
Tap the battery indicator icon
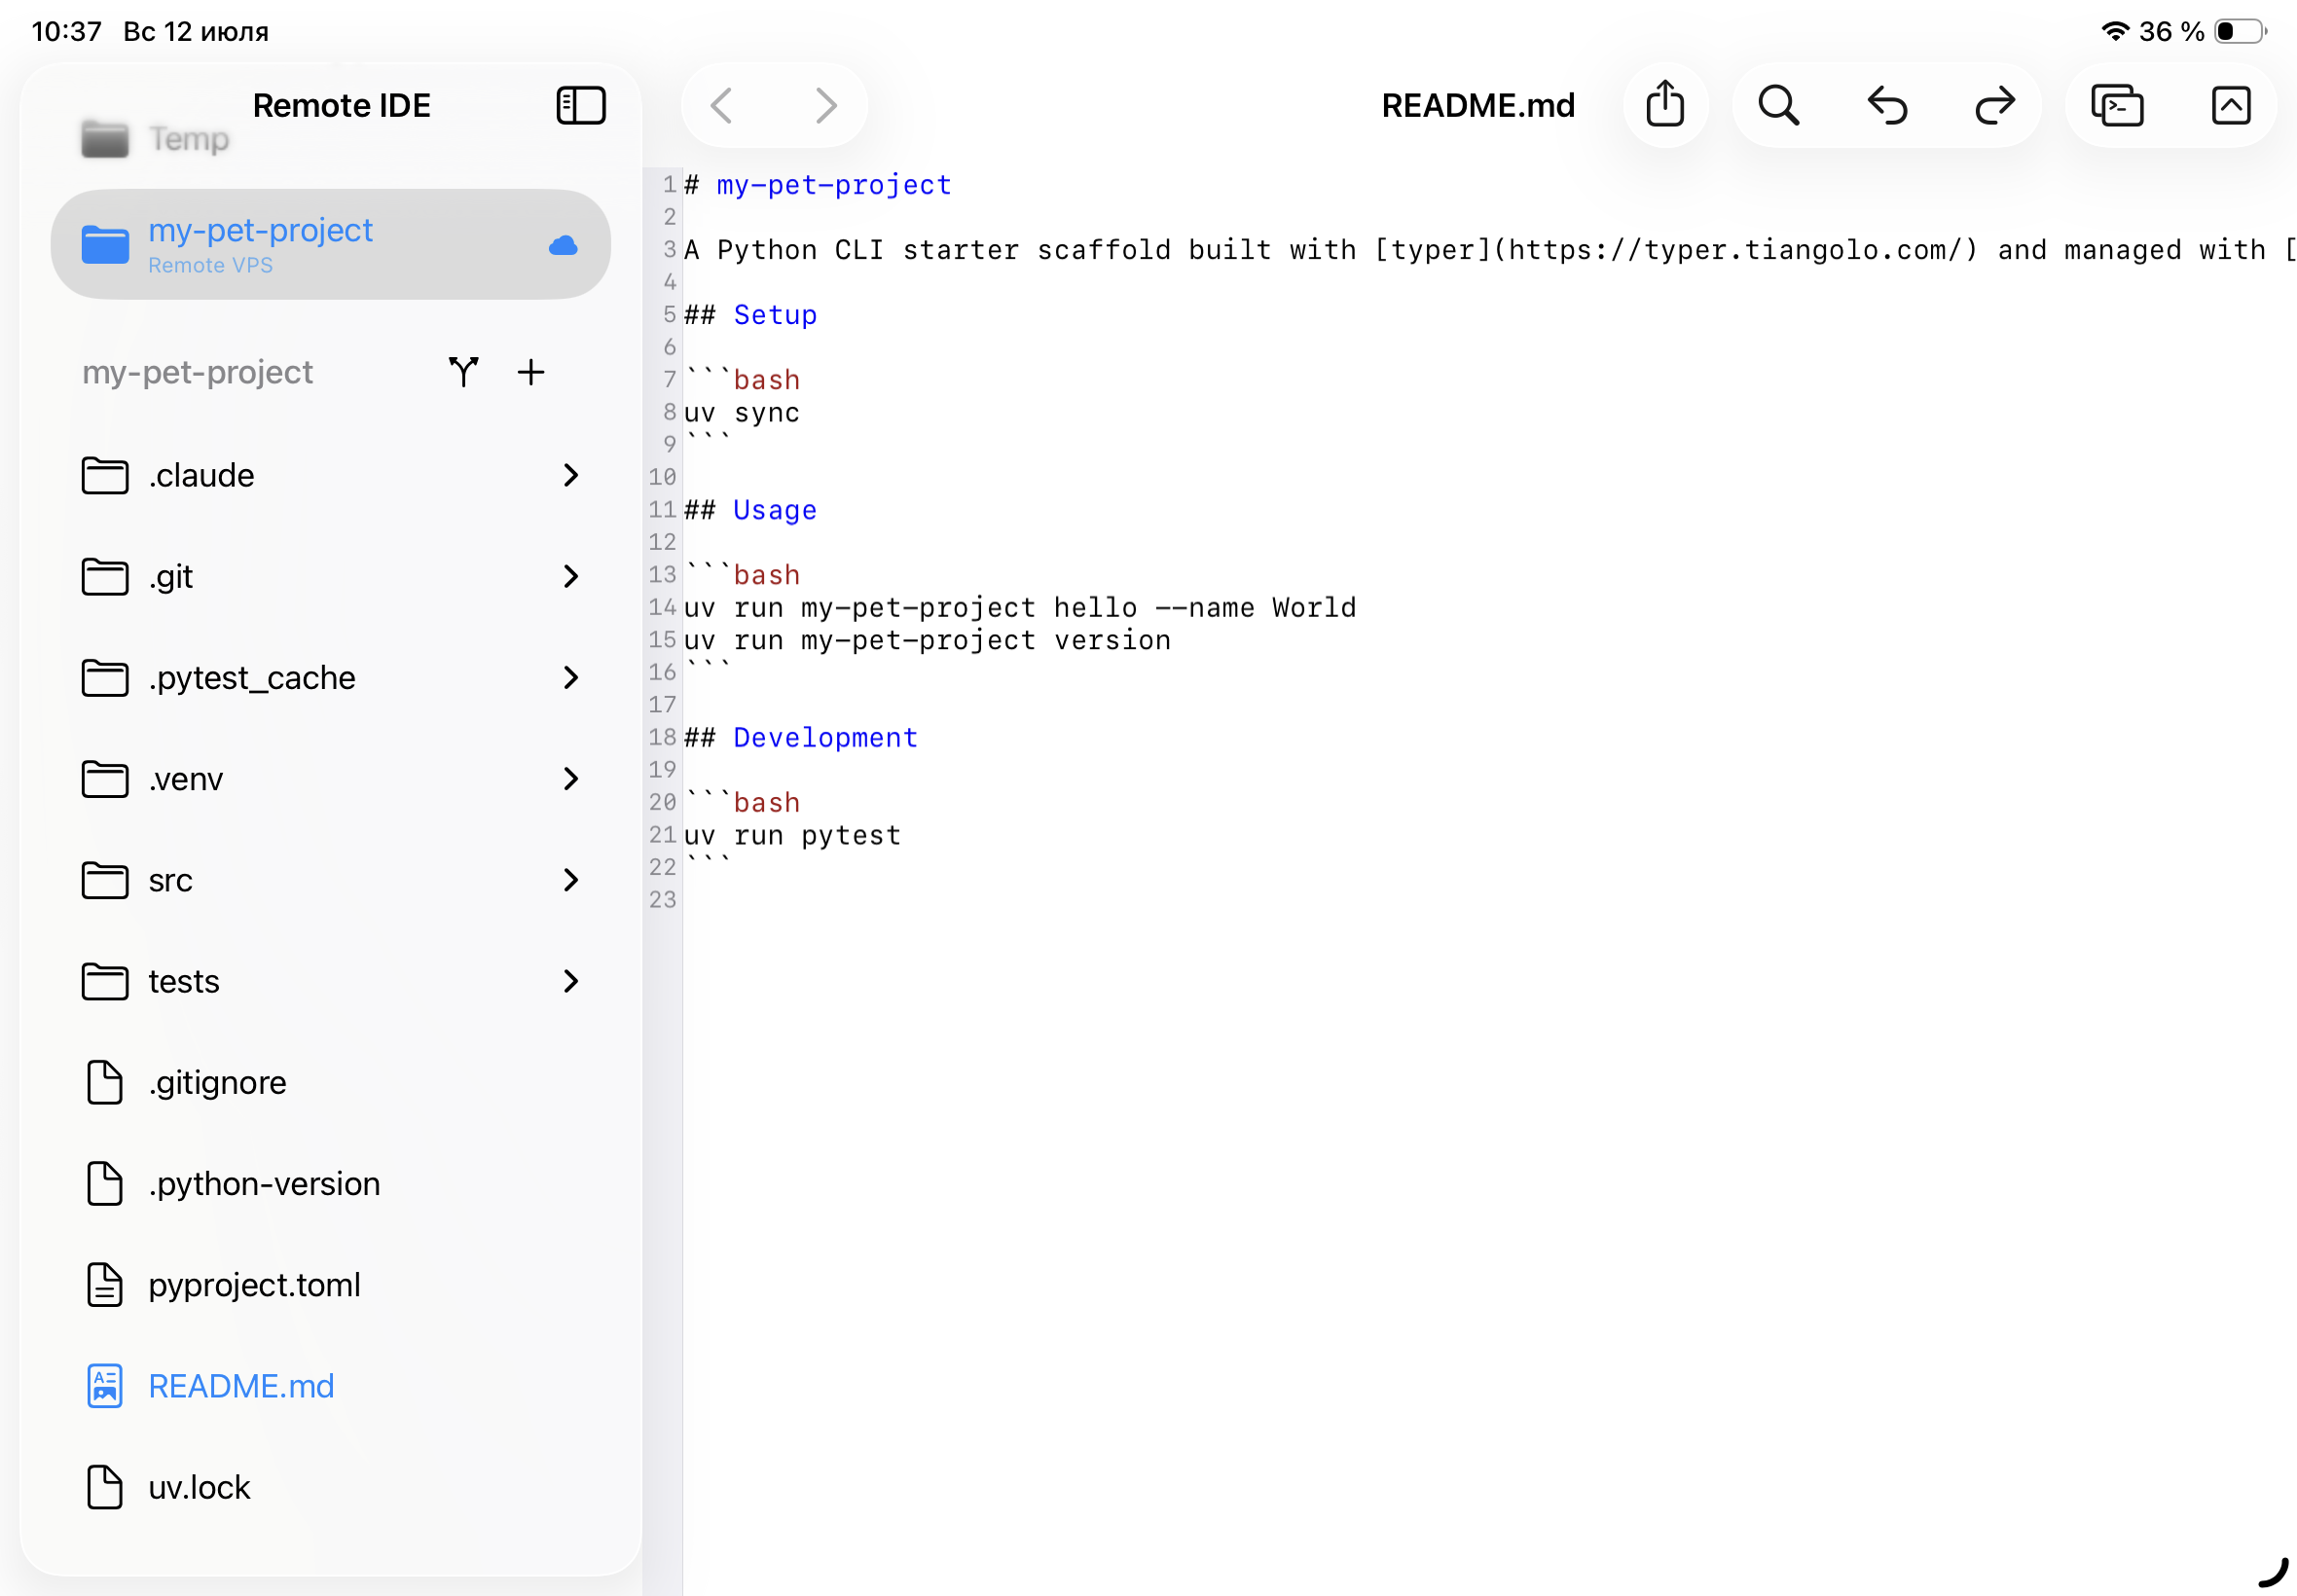coord(2241,31)
